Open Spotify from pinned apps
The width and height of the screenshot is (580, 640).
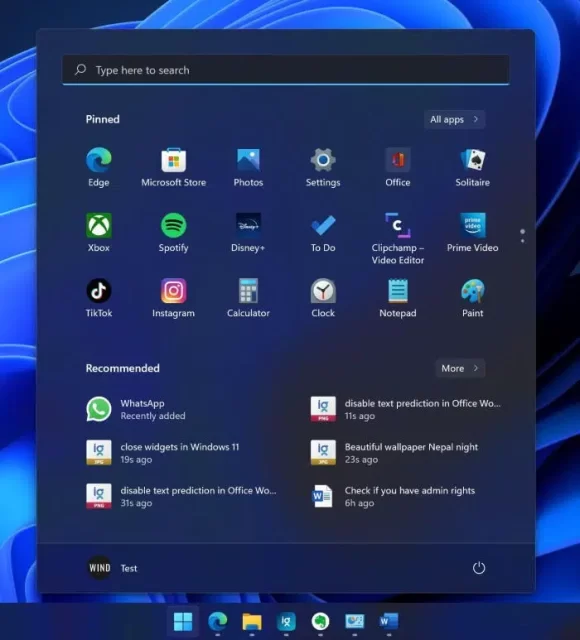point(173,233)
